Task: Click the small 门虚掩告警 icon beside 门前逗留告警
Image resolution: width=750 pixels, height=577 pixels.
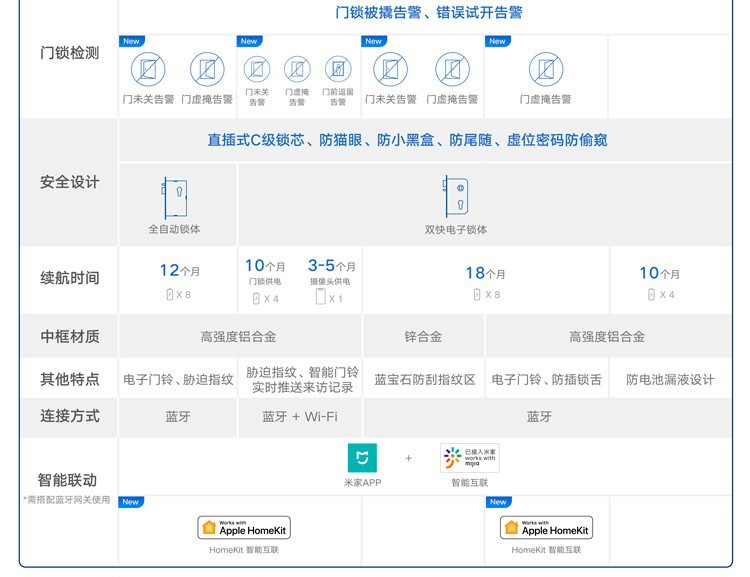Action: click(297, 69)
